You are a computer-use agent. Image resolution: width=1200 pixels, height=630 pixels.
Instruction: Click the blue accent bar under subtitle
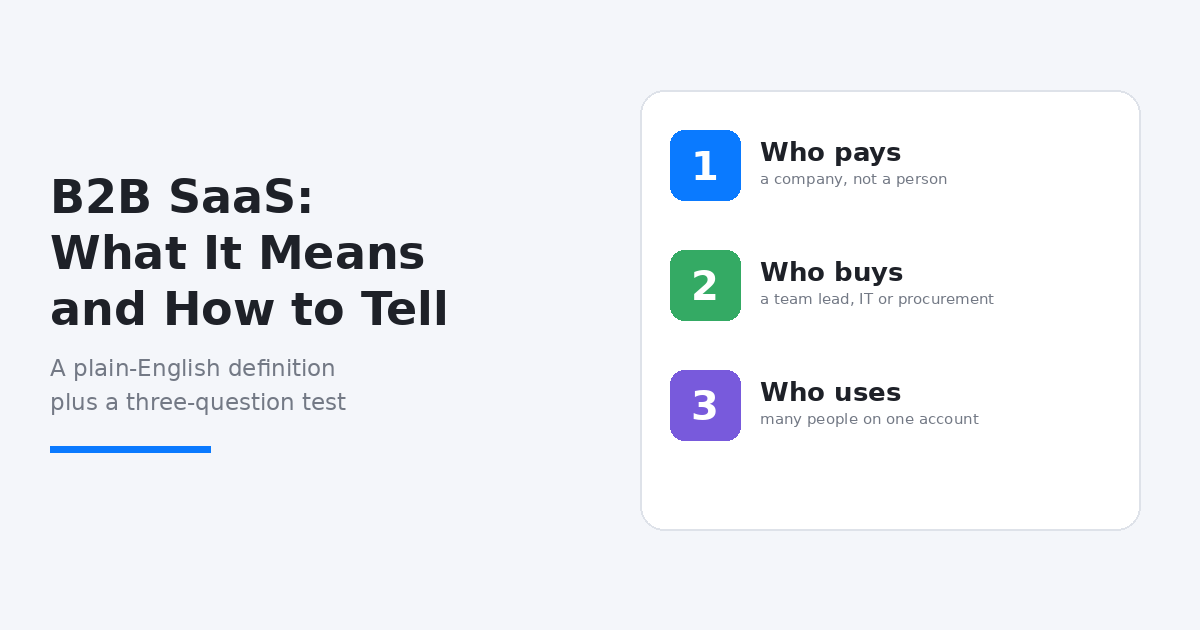click(x=130, y=450)
